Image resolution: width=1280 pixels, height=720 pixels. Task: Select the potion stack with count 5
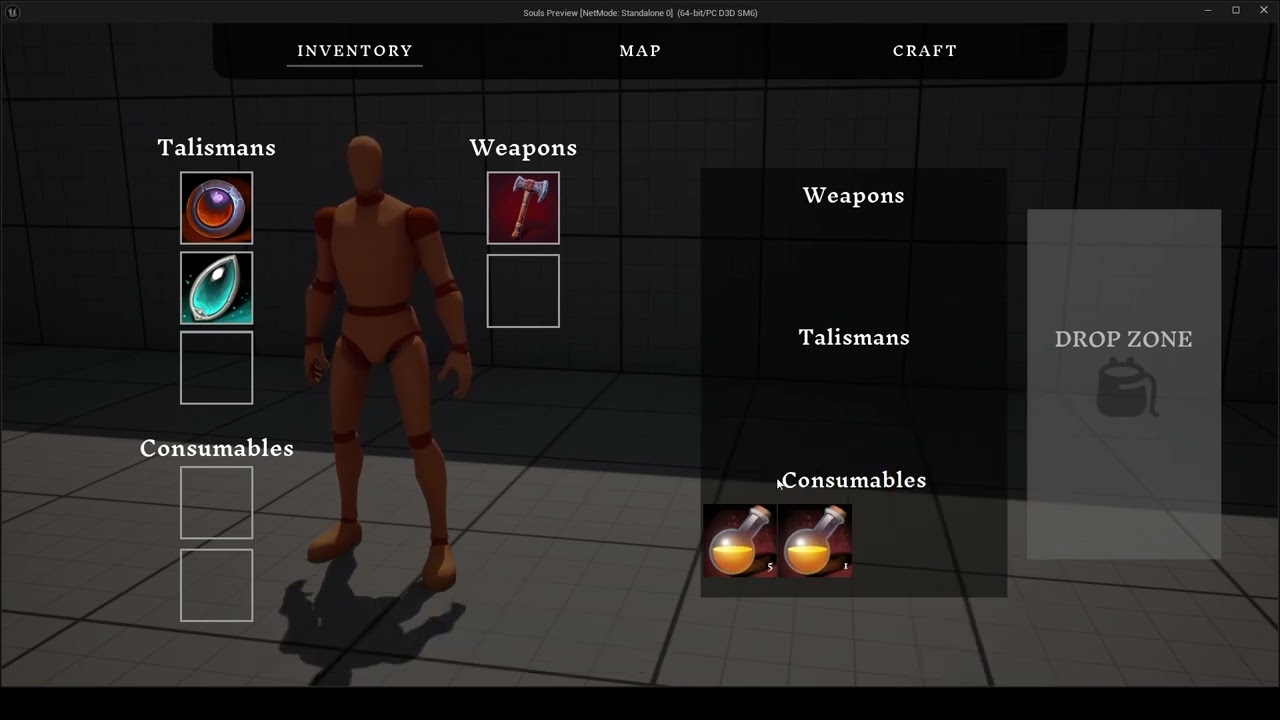coord(740,541)
